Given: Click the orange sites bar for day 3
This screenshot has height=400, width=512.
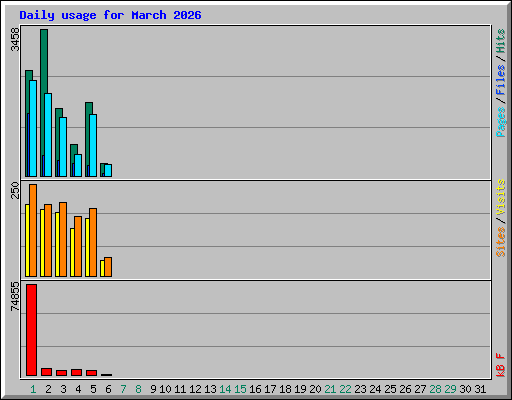Looking at the screenshot, I should 63,239.
